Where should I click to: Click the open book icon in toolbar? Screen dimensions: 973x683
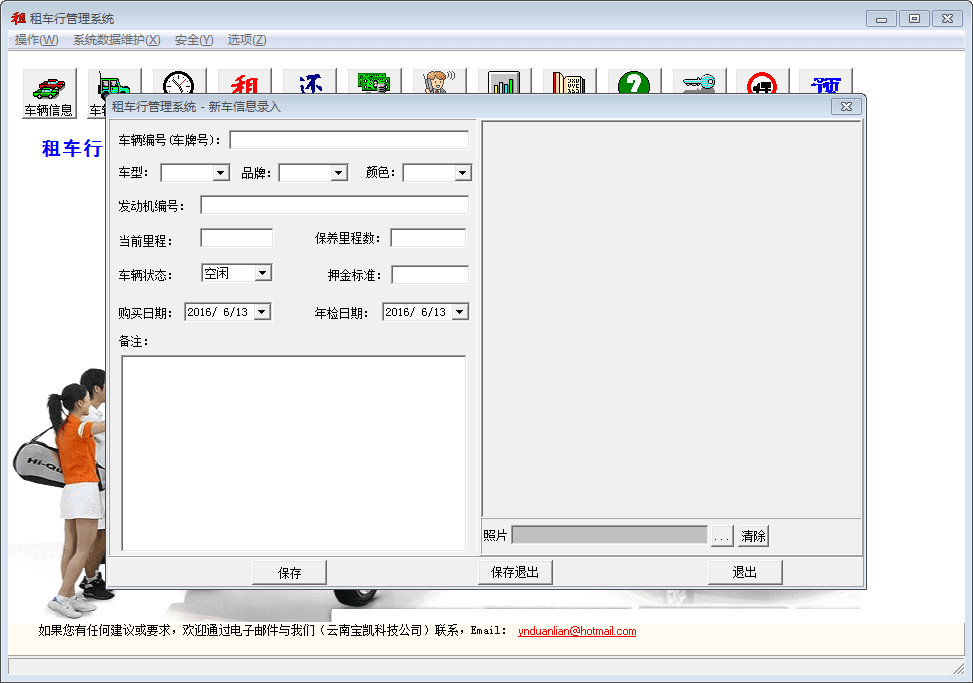(569, 83)
